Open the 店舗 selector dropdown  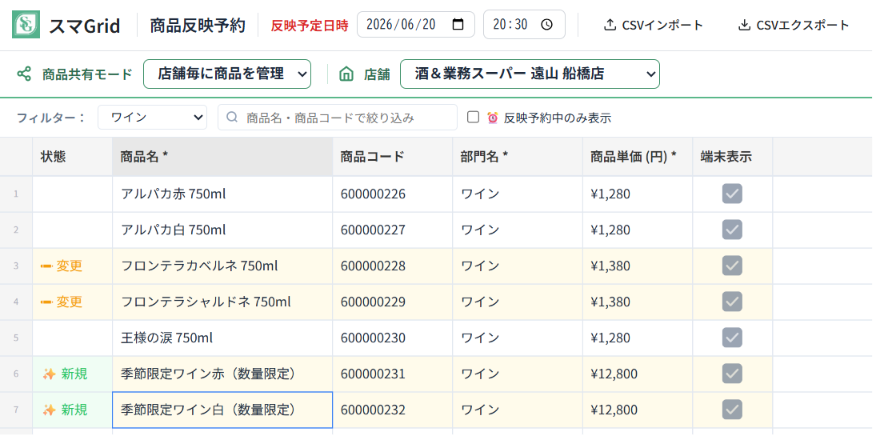[x=530, y=74]
